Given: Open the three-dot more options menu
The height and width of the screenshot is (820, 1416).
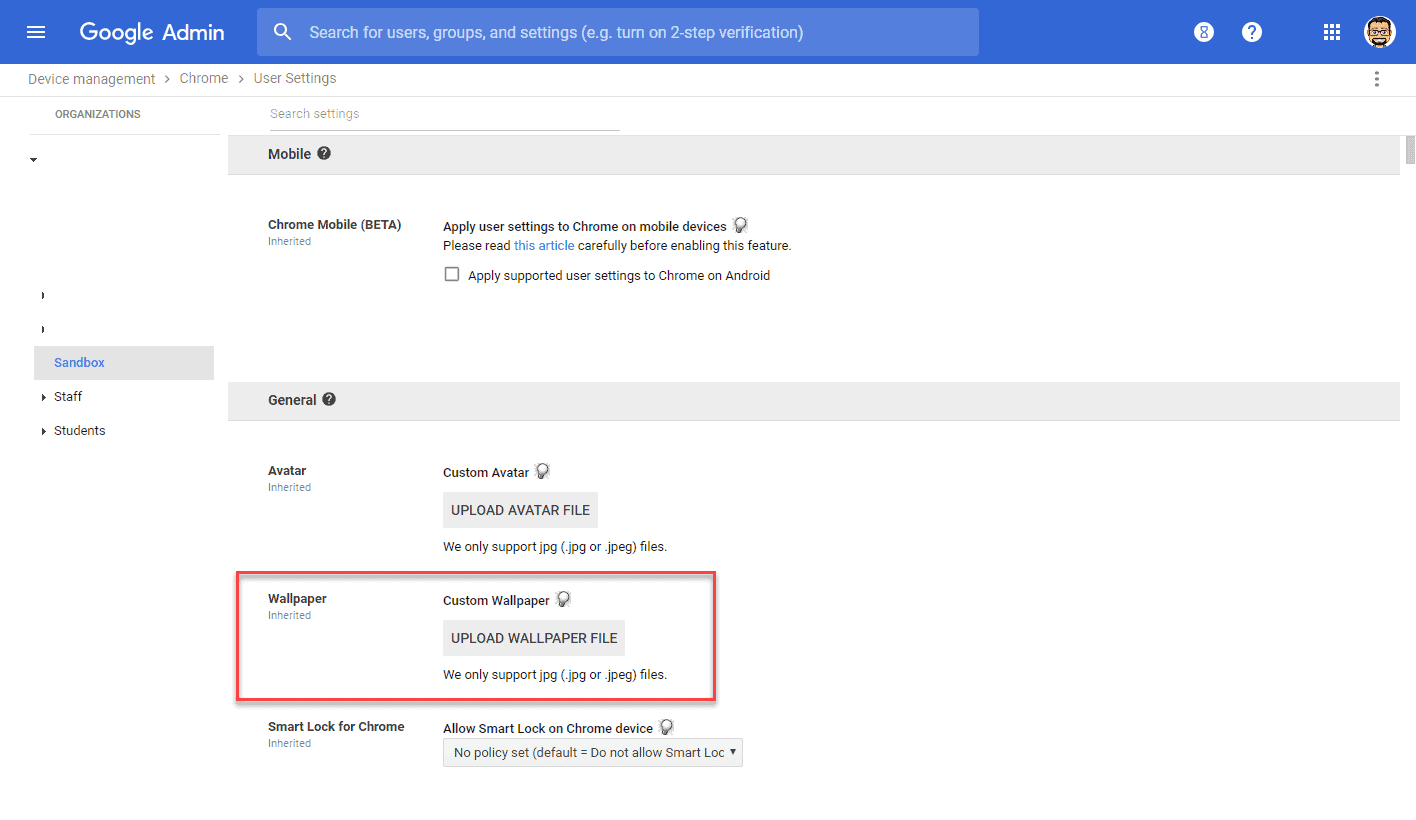Looking at the screenshot, I should [1377, 79].
